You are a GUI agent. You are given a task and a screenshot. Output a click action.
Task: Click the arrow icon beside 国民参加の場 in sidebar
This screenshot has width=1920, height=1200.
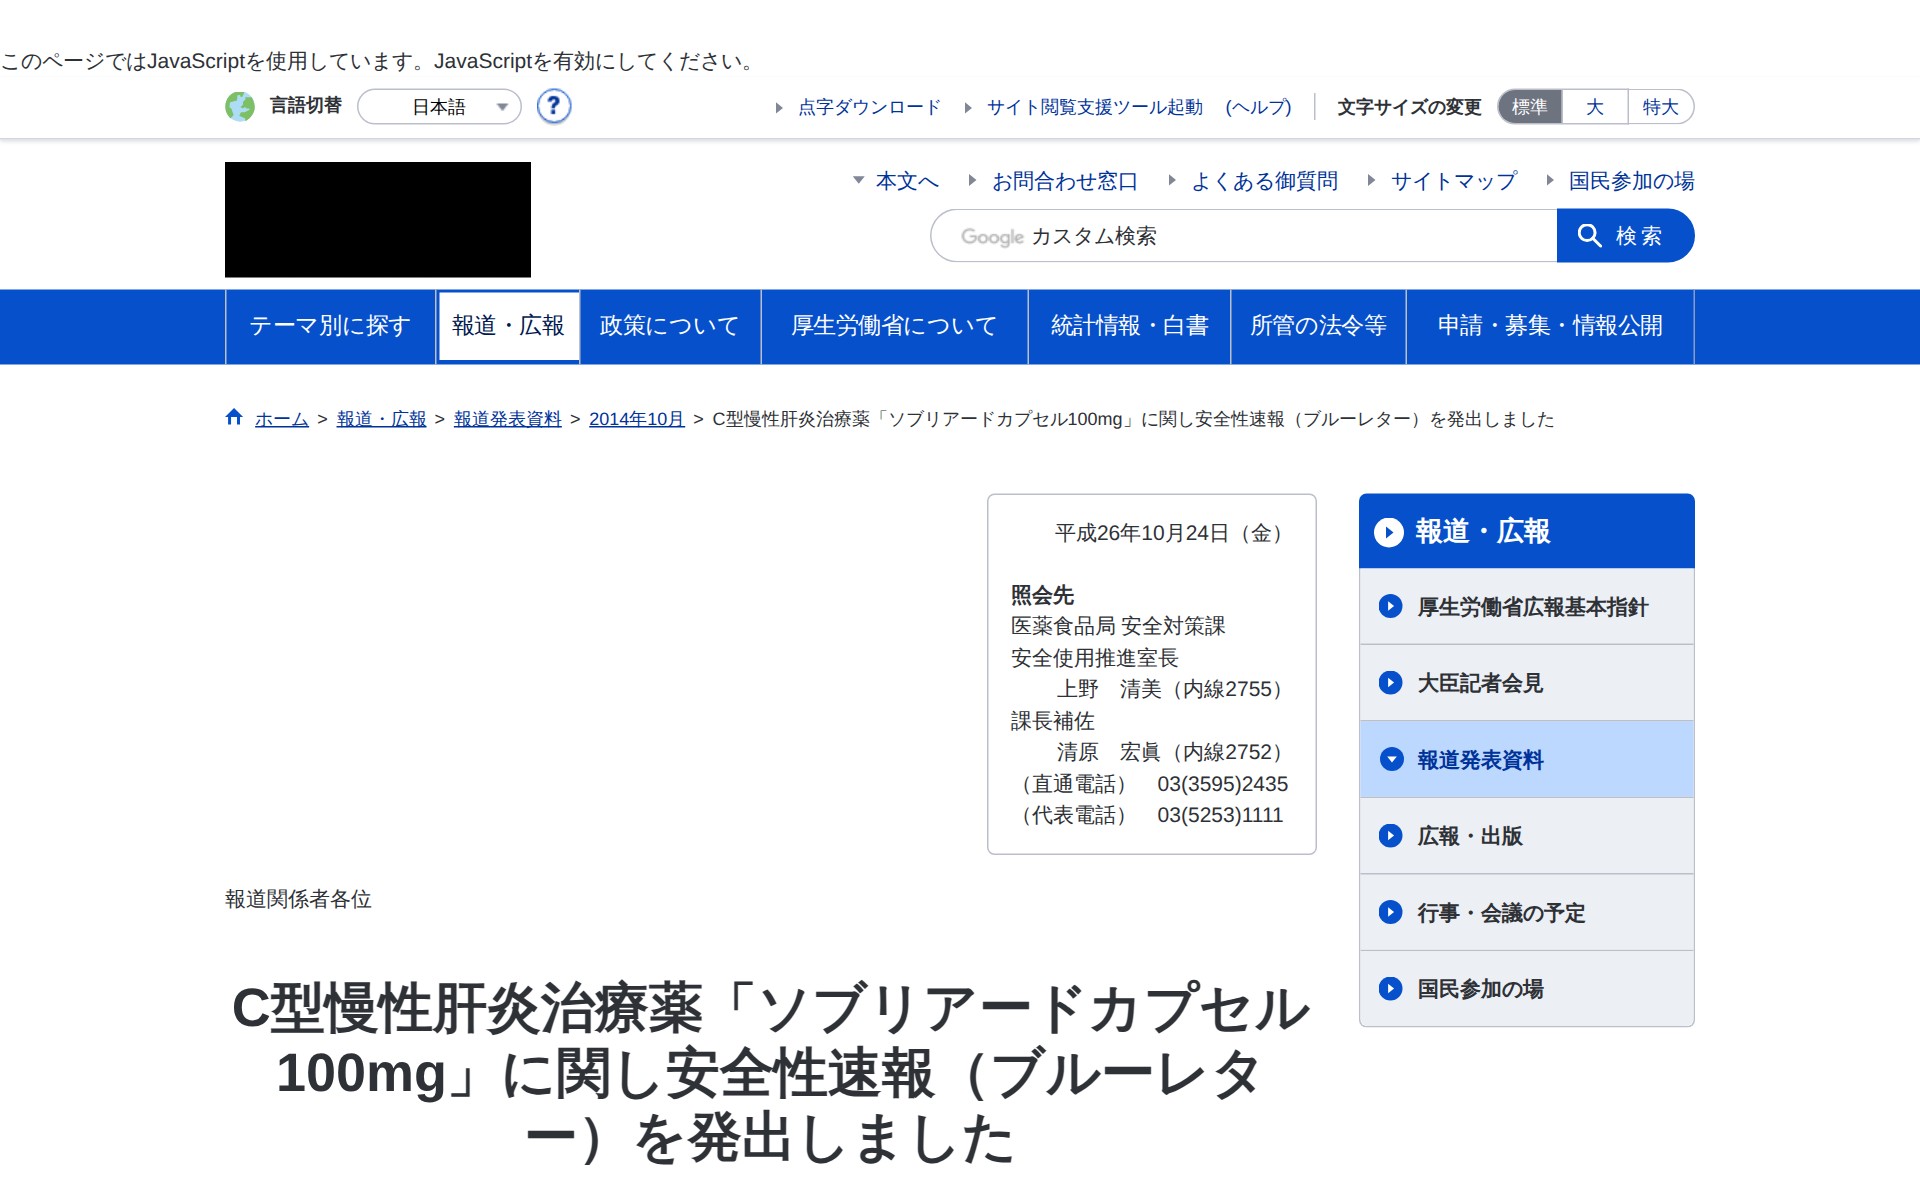tap(1390, 989)
